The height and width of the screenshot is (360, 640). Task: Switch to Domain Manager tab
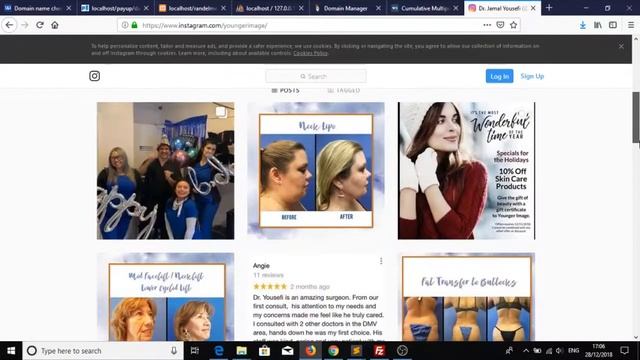pos(347,8)
